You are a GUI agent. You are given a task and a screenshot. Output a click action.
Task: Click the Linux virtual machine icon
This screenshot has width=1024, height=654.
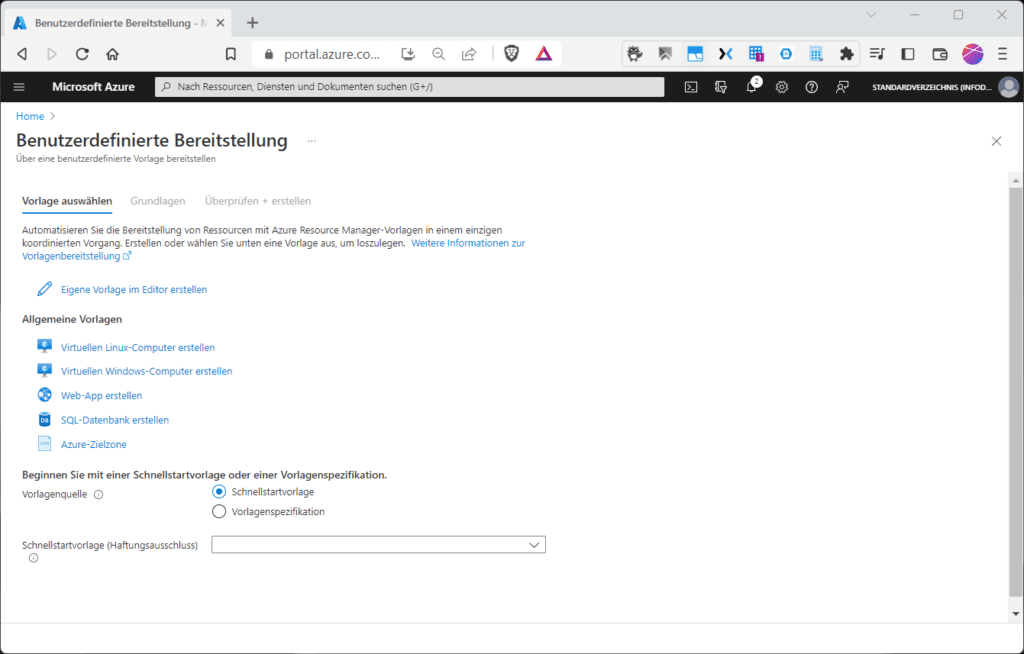44,347
